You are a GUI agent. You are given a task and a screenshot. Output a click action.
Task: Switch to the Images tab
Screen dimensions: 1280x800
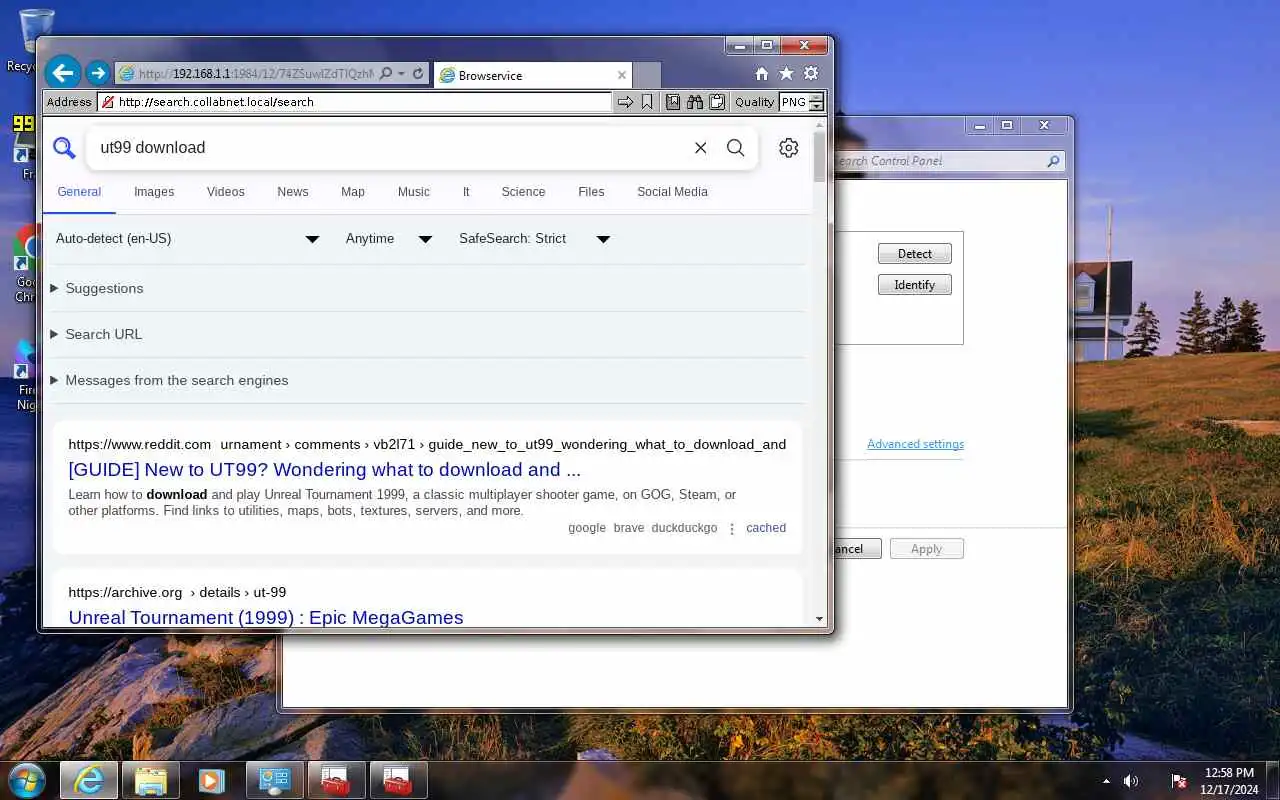pyautogui.click(x=154, y=192)
